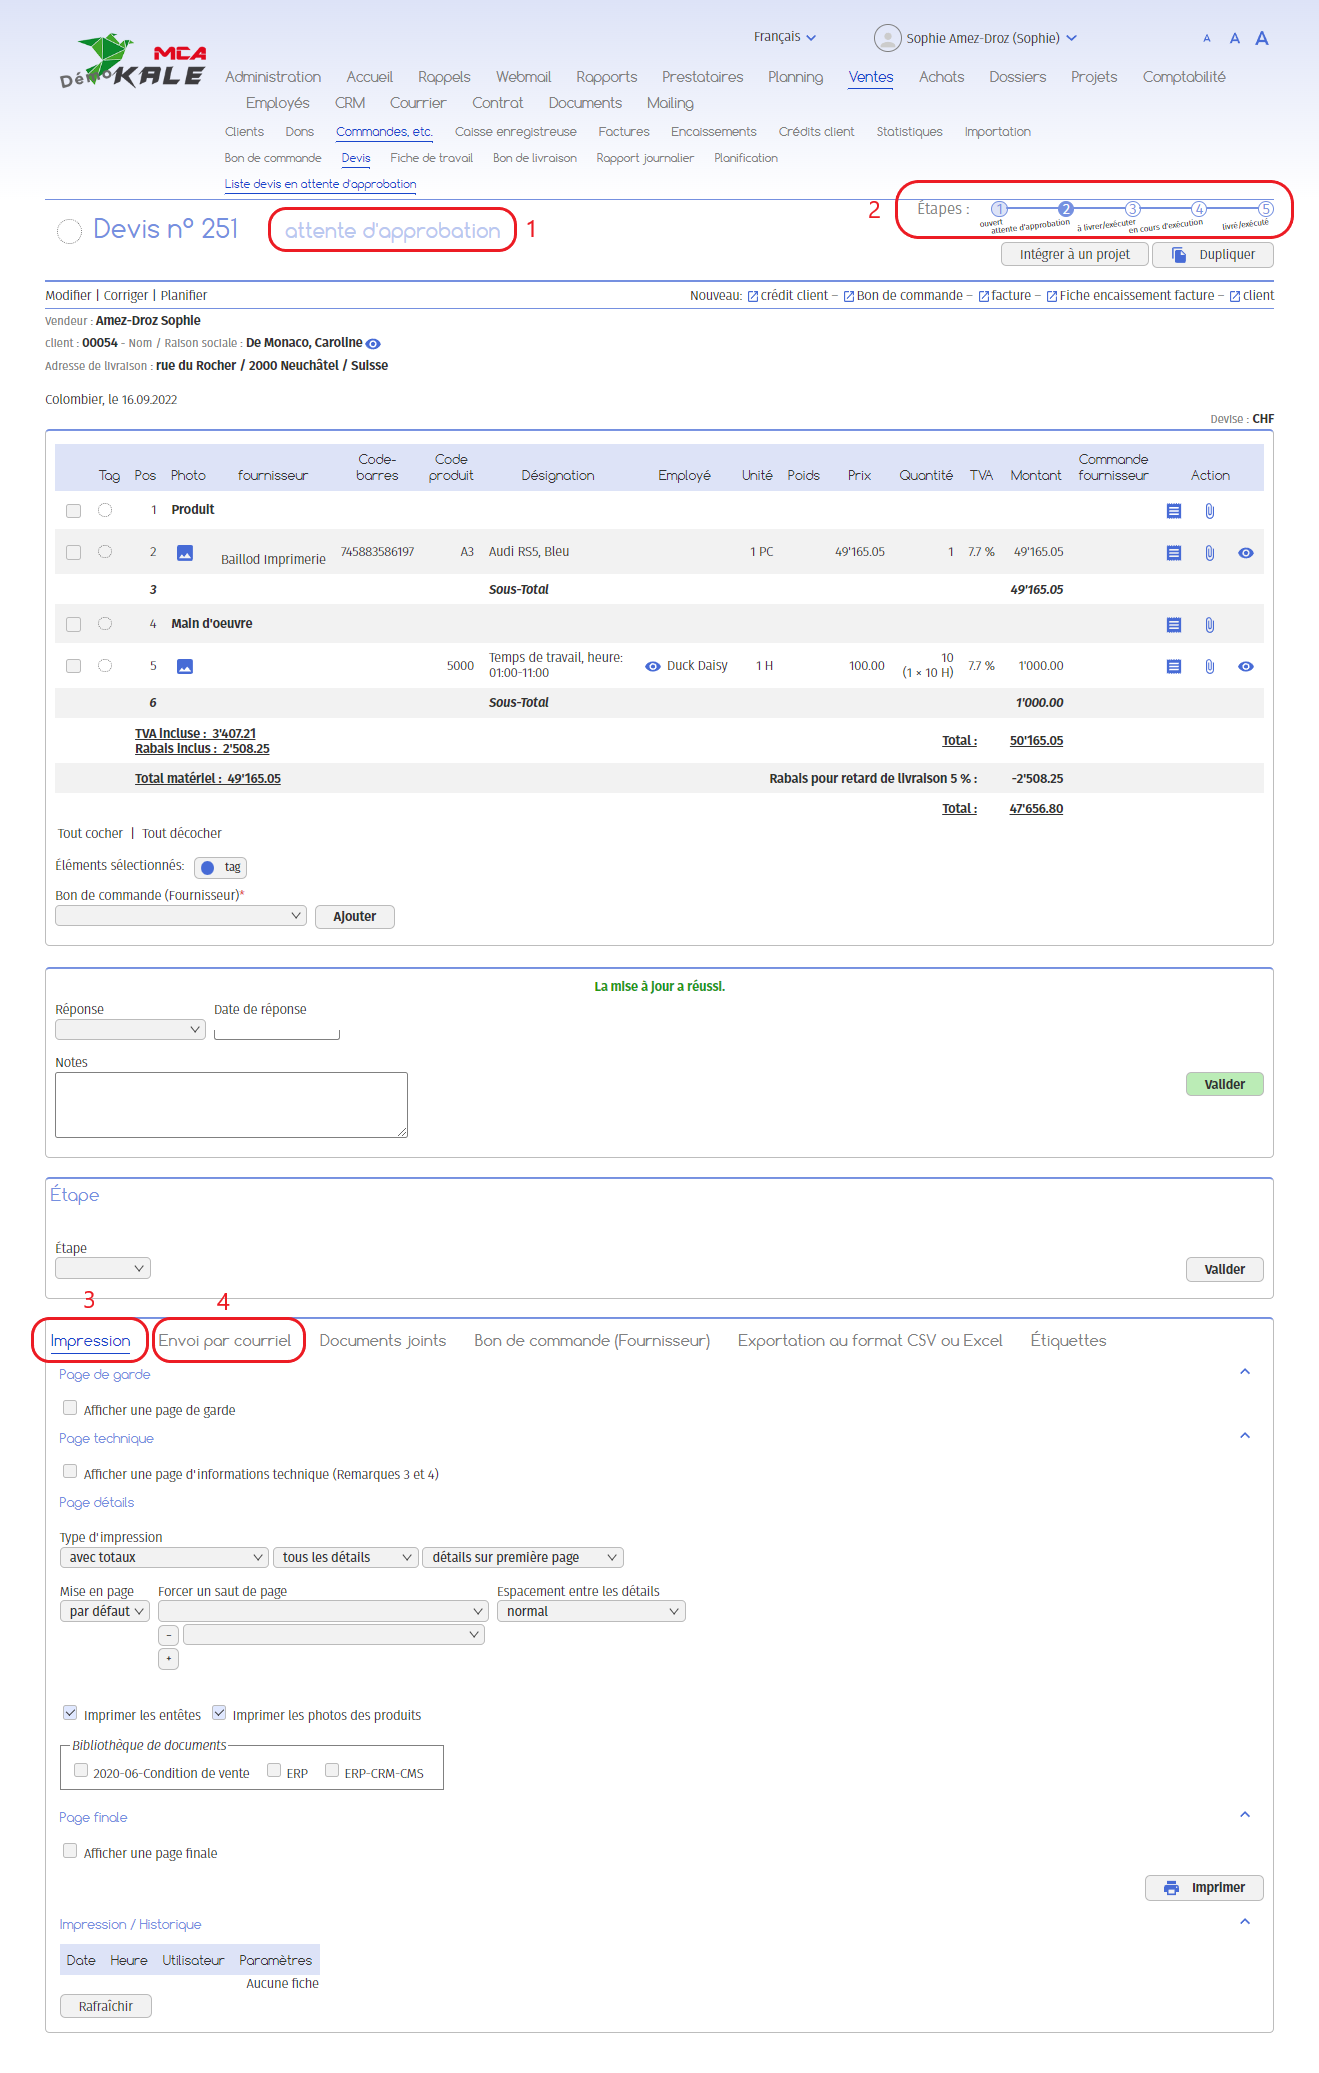The height and width of the screenshot is (2073, 1319).
Task: Click paperclip icon on Main d'oeuvre row
Action: coord(1209,625)
